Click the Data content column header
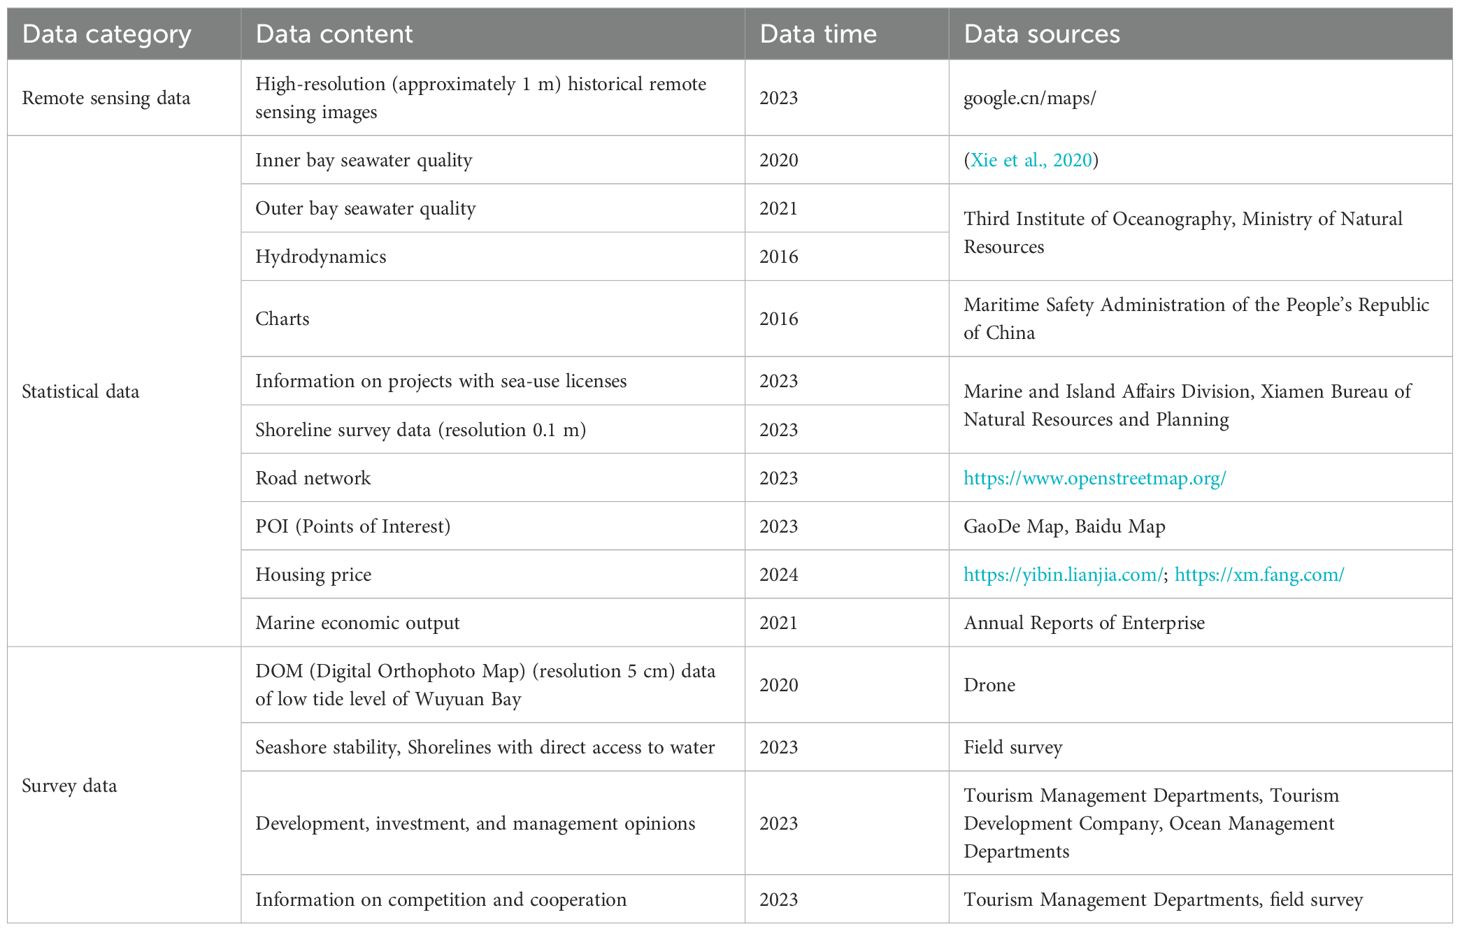This screenshot has height=931, width=1460. 334,34
